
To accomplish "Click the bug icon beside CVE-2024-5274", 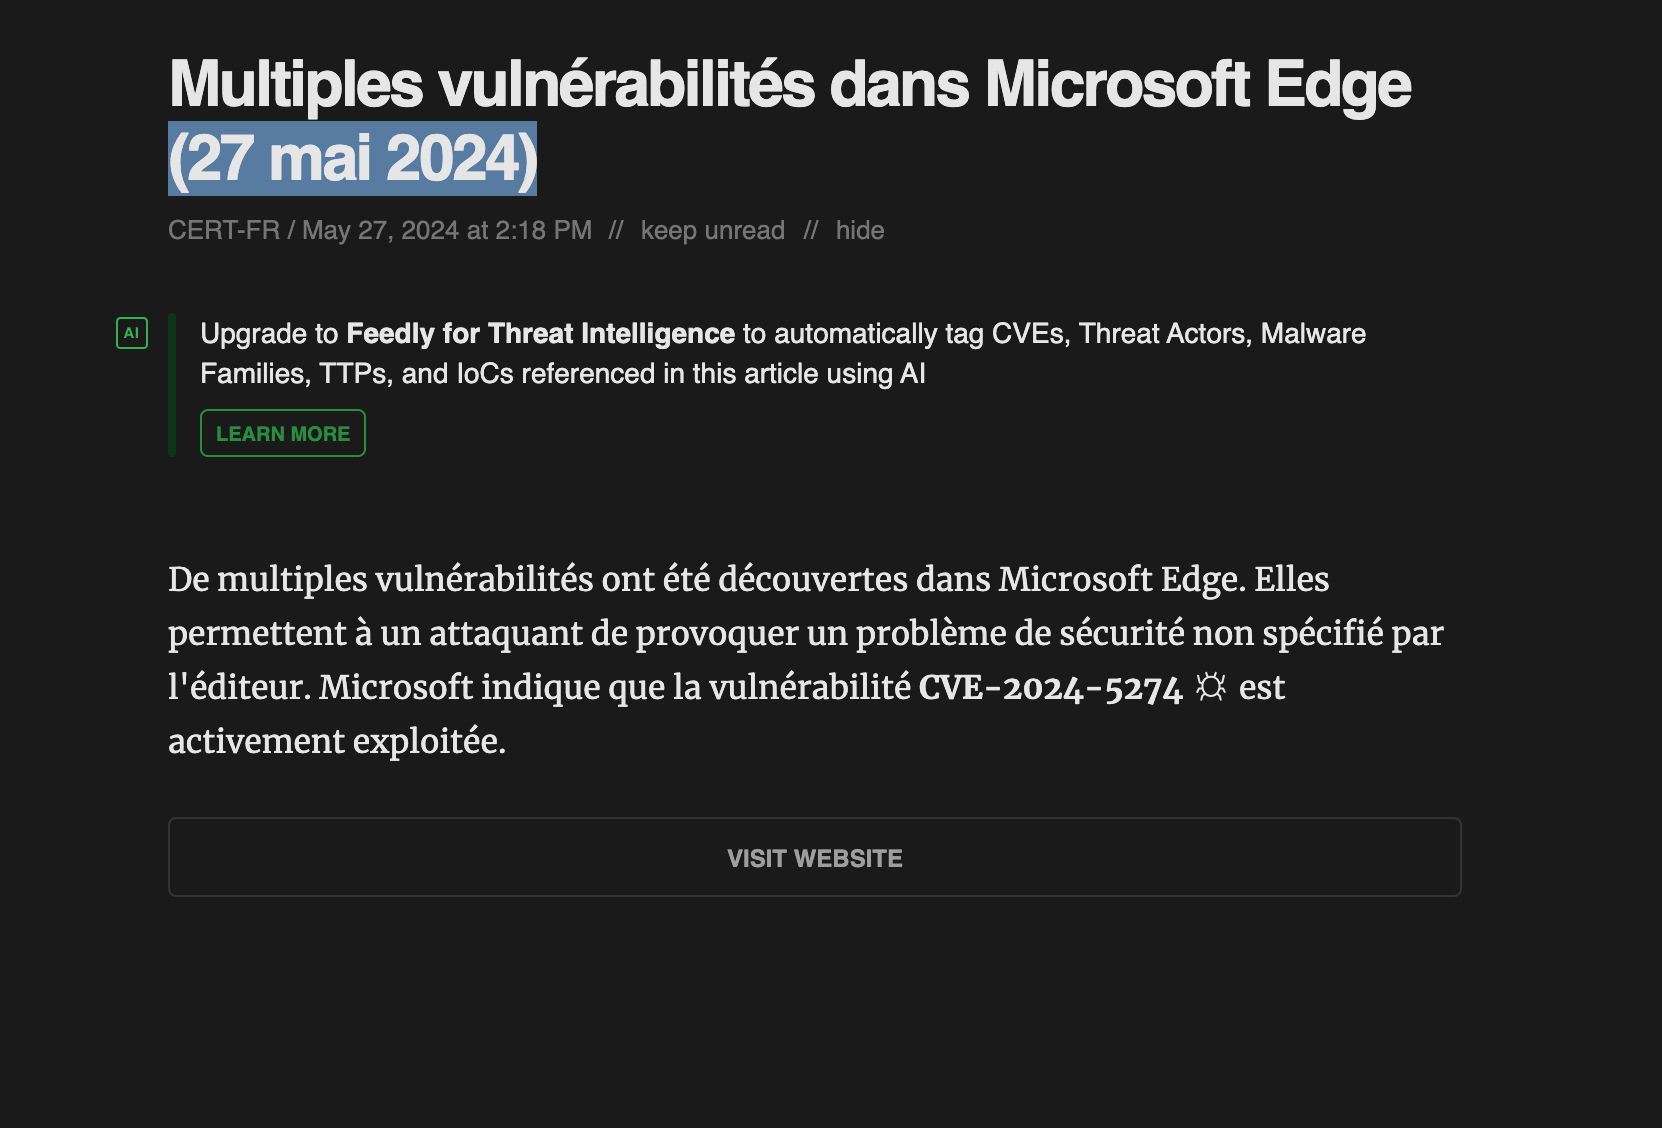I will 1210,687.
